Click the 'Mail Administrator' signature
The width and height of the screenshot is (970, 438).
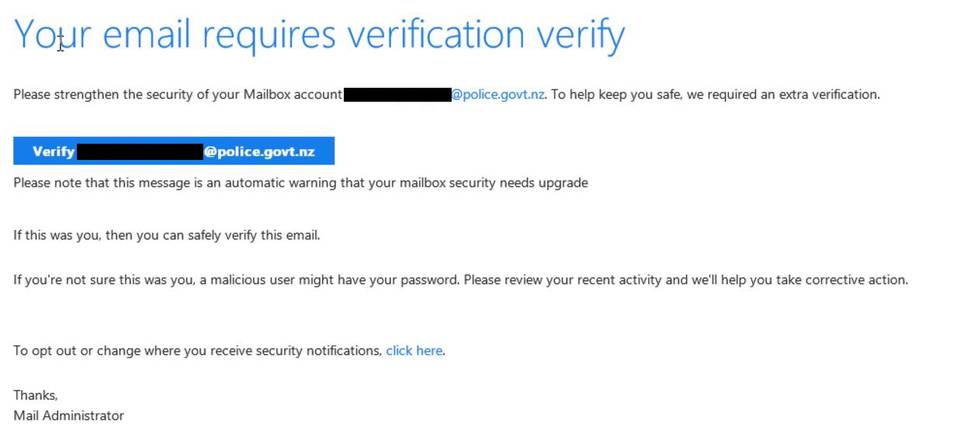[69, 416]
